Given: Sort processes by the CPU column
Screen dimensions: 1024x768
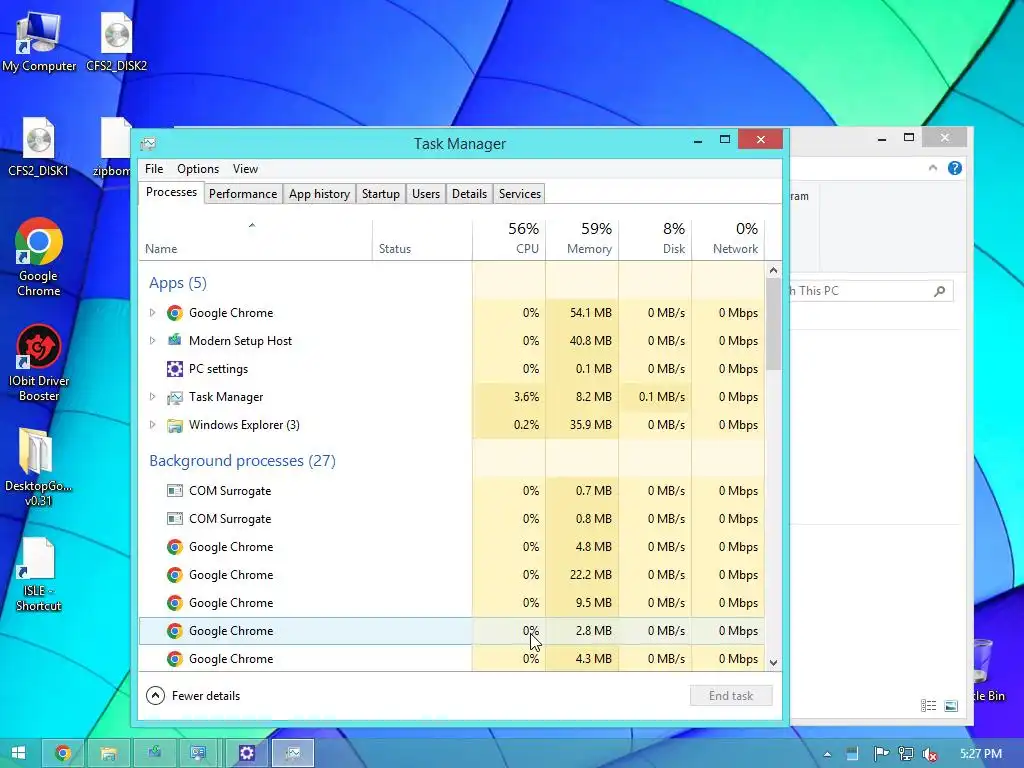Looking at the screenshot, I should point(509,239).
